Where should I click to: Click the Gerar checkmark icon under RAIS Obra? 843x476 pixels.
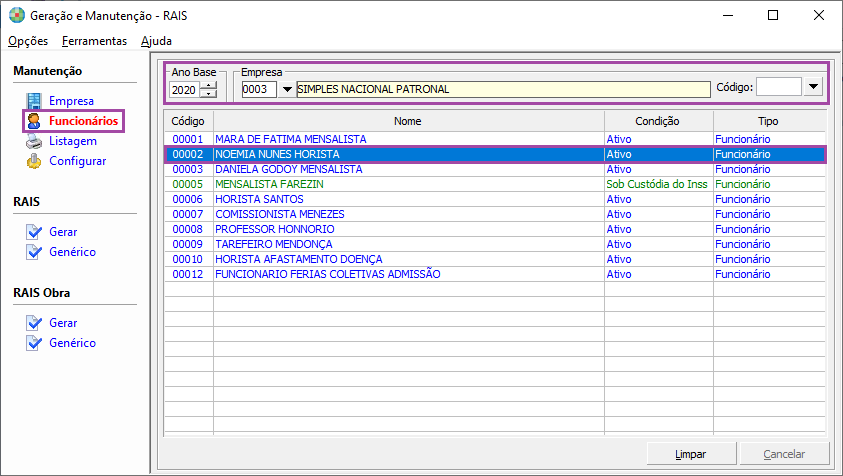point(34,323)
